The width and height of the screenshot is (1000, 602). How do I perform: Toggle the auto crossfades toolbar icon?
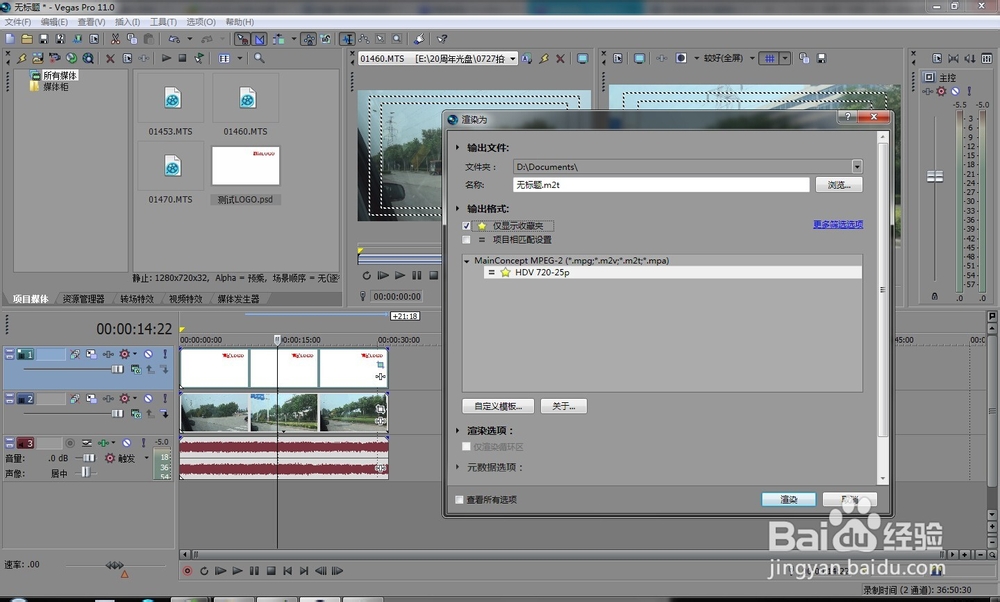point(260,39)
